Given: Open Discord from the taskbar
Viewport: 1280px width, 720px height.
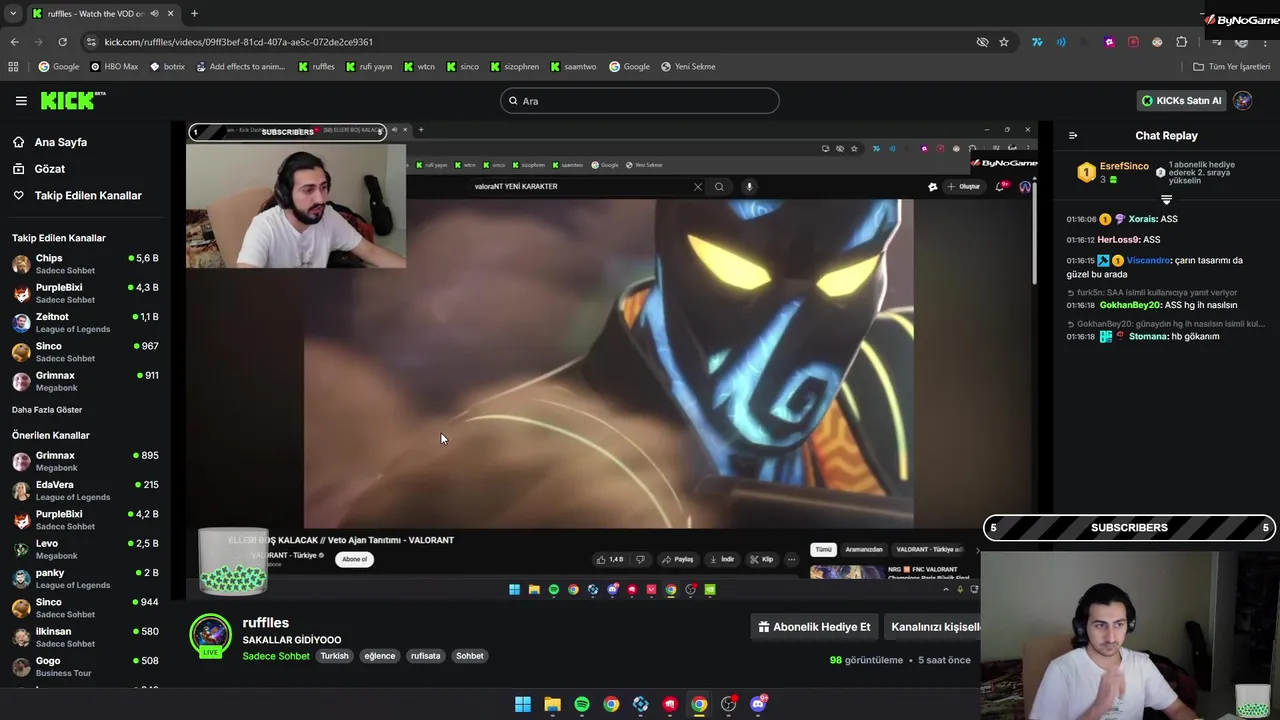Looking at the screenshot, I should pyautogui.click(x=758, y=704).
